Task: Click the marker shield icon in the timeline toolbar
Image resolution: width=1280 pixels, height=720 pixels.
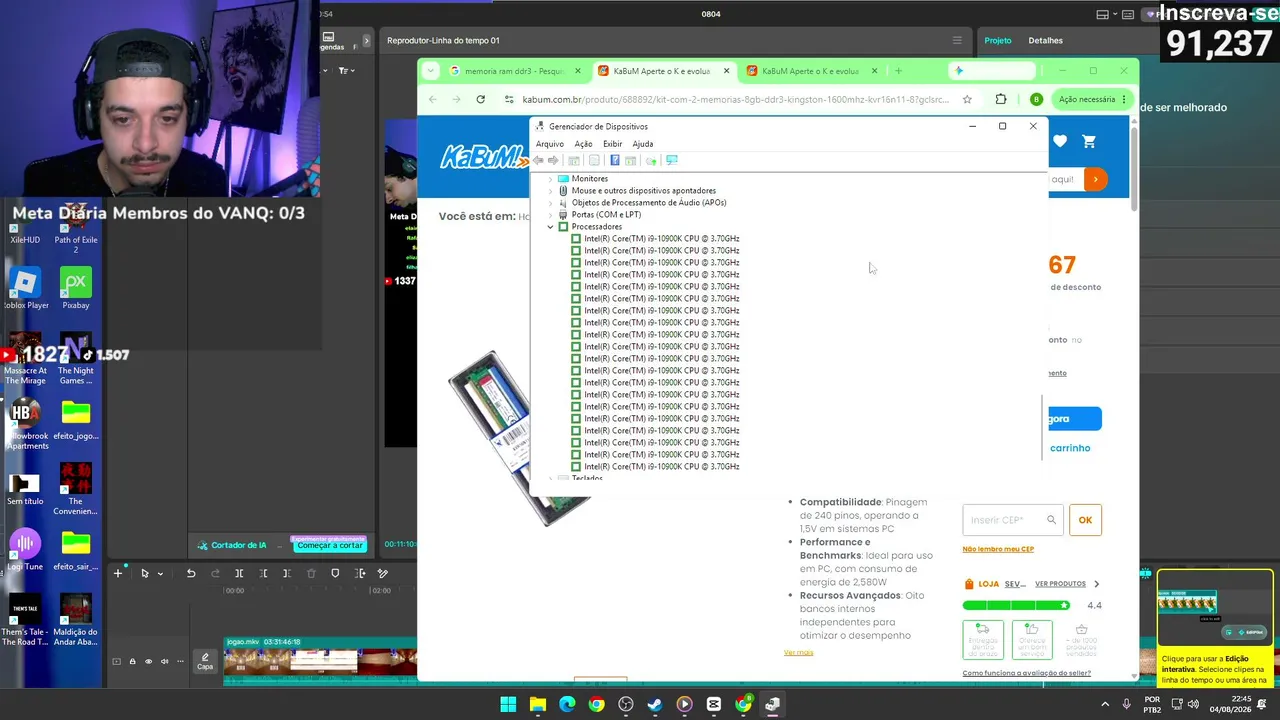Action: (335, 573)
